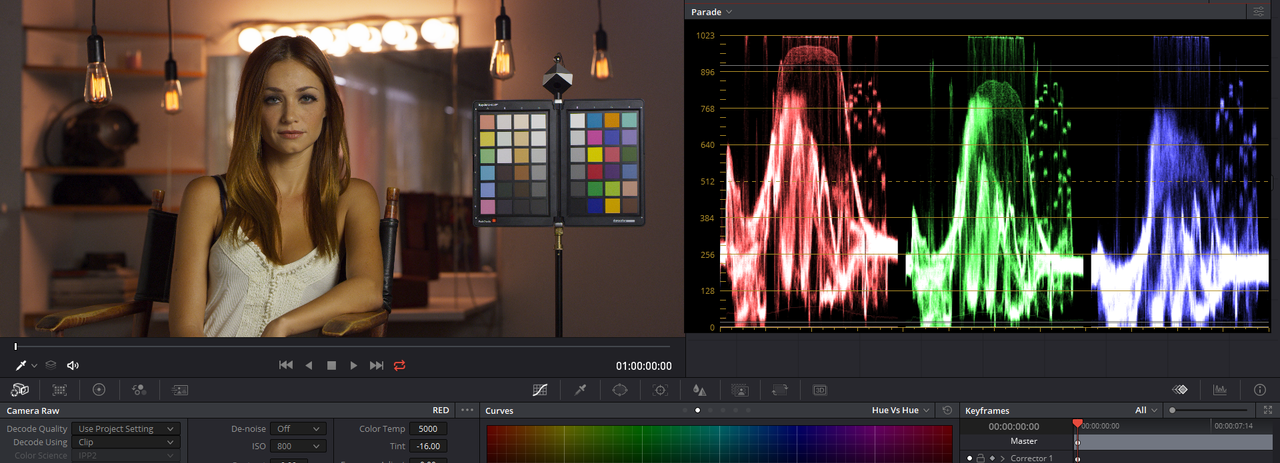Image resolution: width=1280 pixels, height=463 pixels.
Task: Open the Qualifier eyedropper palette
Action: [x=580, y=390]
